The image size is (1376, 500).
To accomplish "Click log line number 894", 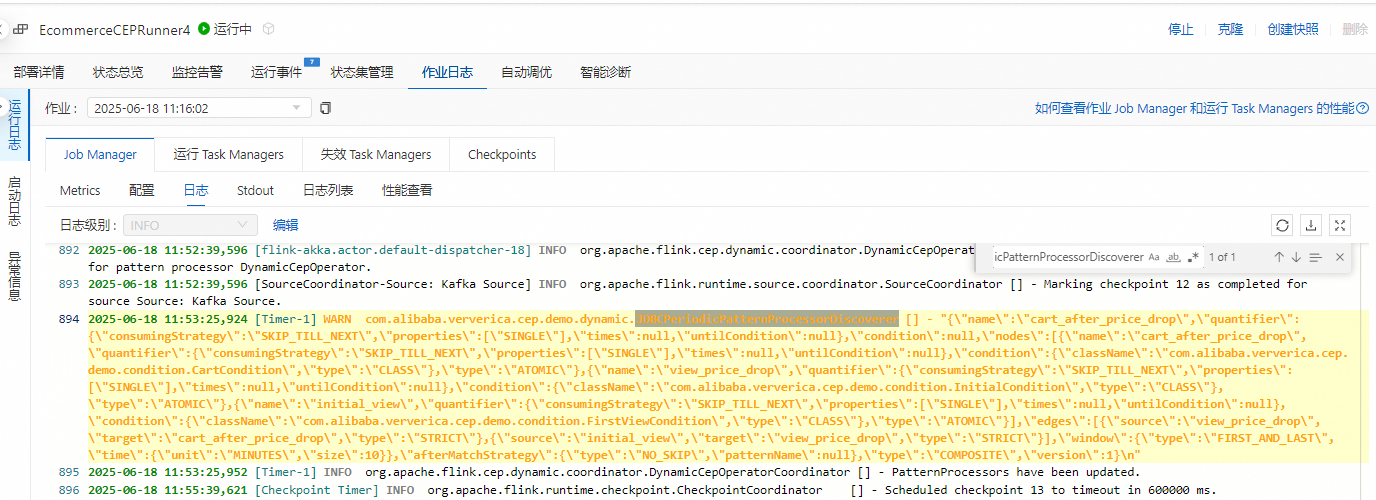I will pyautogui.click(x=68, y=319).
